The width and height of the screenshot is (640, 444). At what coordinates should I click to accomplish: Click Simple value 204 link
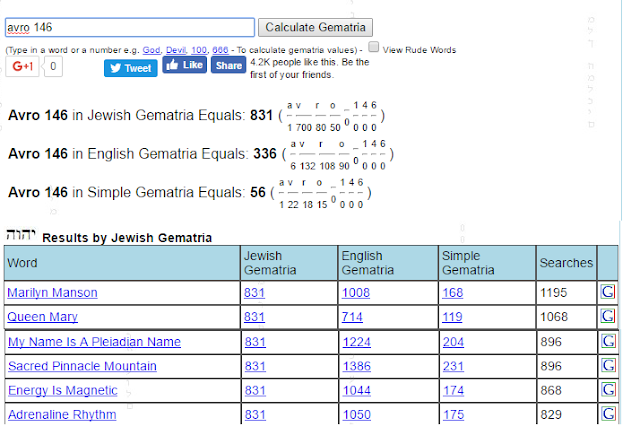click(x=453, y=342)
